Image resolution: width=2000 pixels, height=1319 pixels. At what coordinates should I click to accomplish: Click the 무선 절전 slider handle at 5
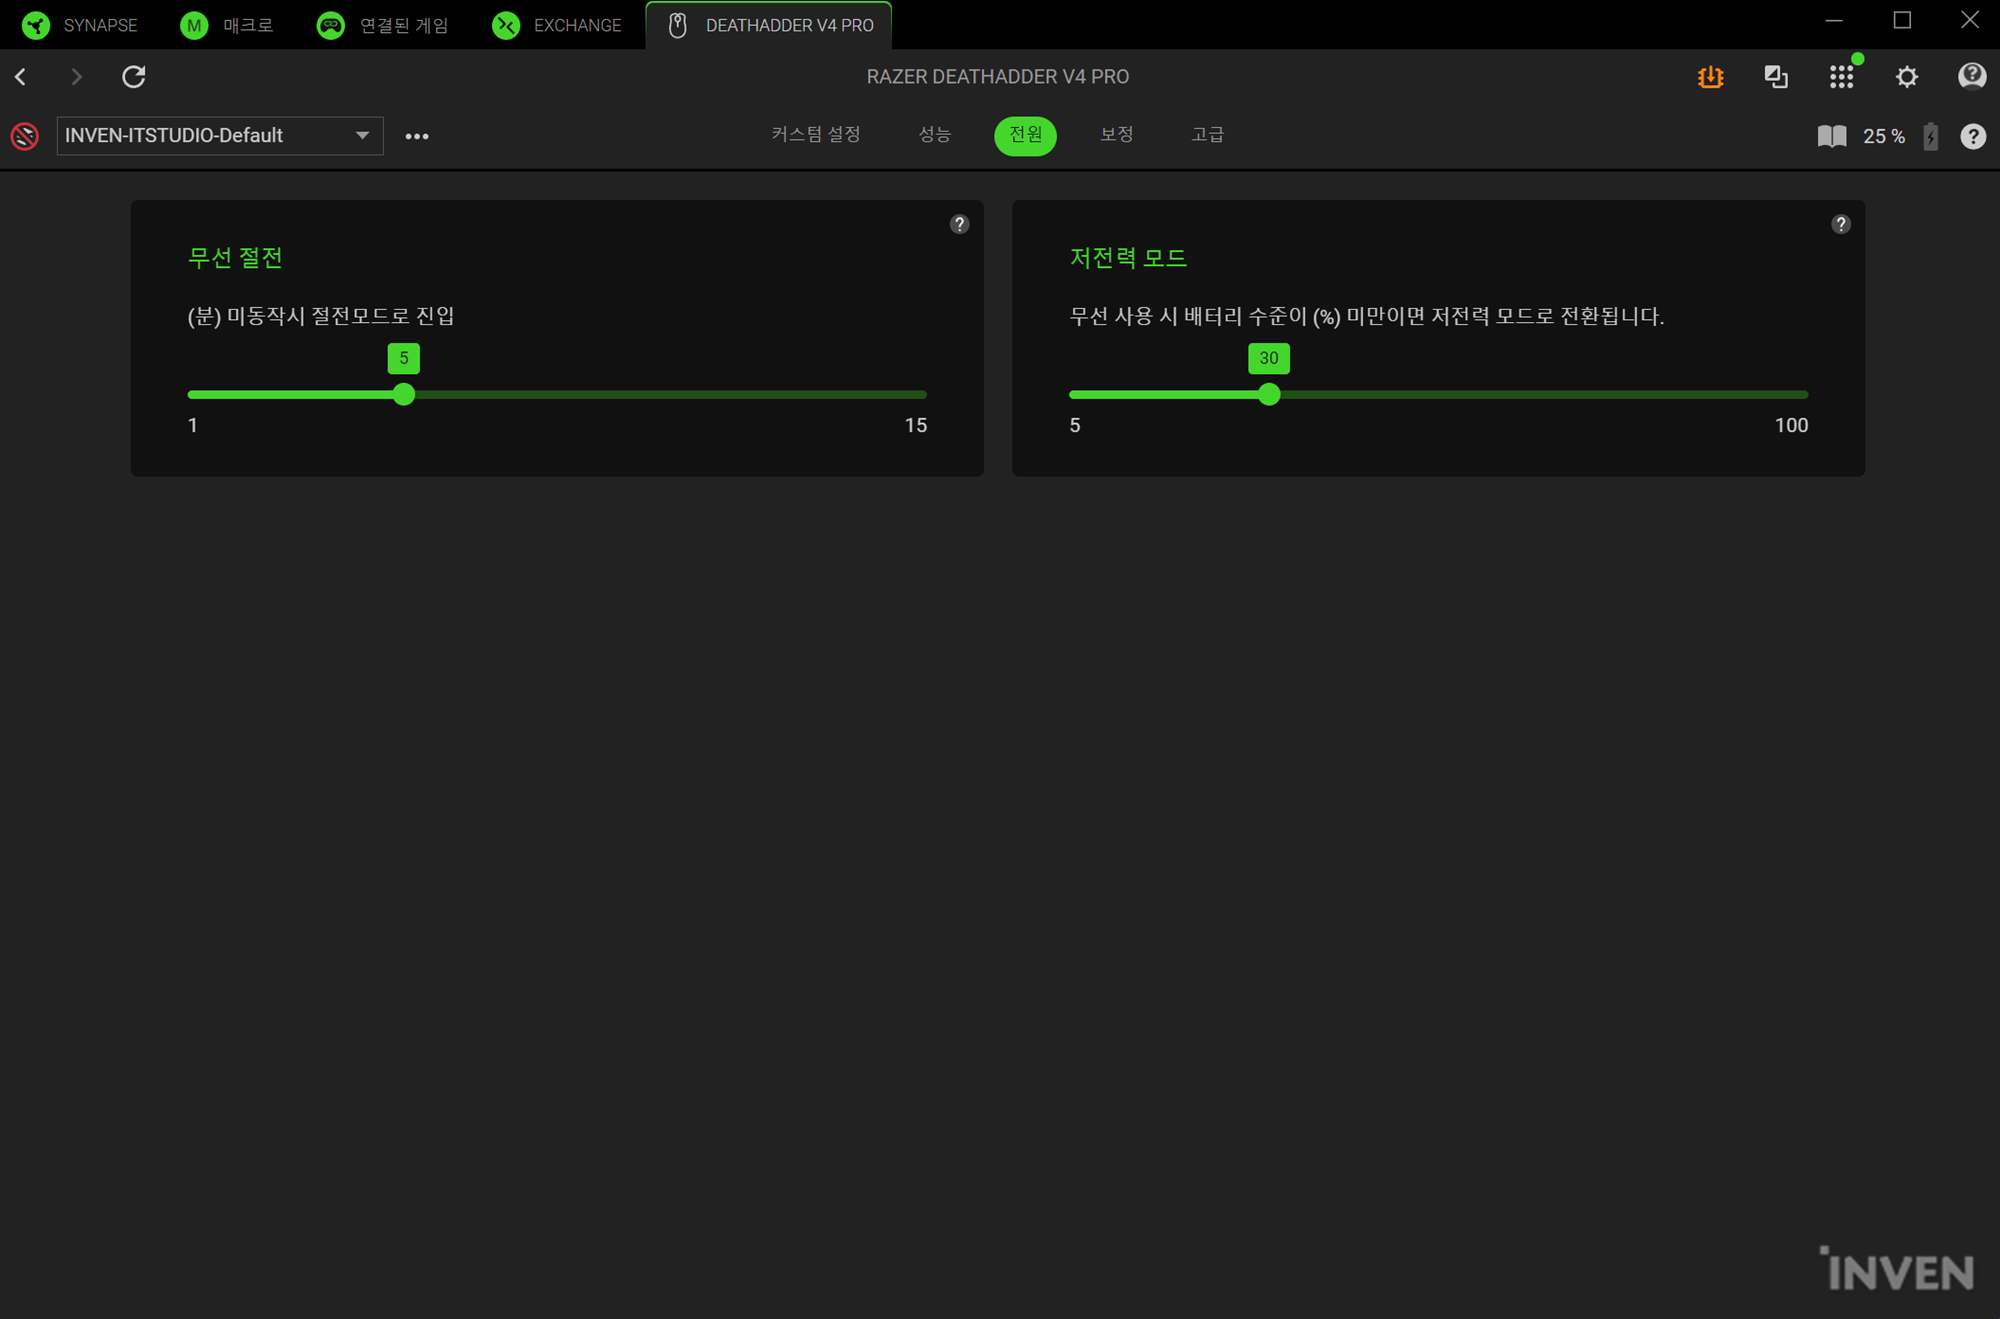[404, 394]
